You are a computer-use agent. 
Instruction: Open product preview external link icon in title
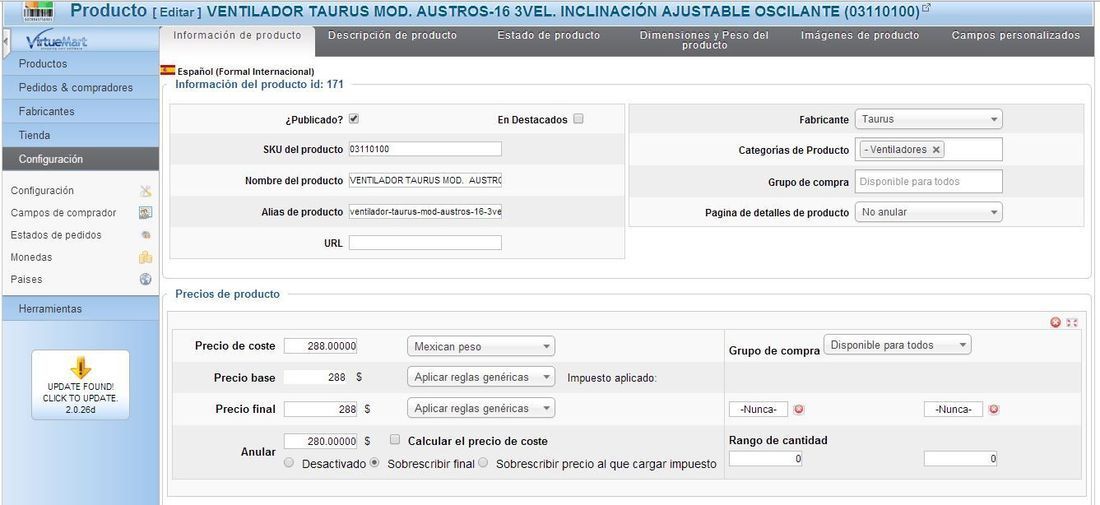click(927, 8)
